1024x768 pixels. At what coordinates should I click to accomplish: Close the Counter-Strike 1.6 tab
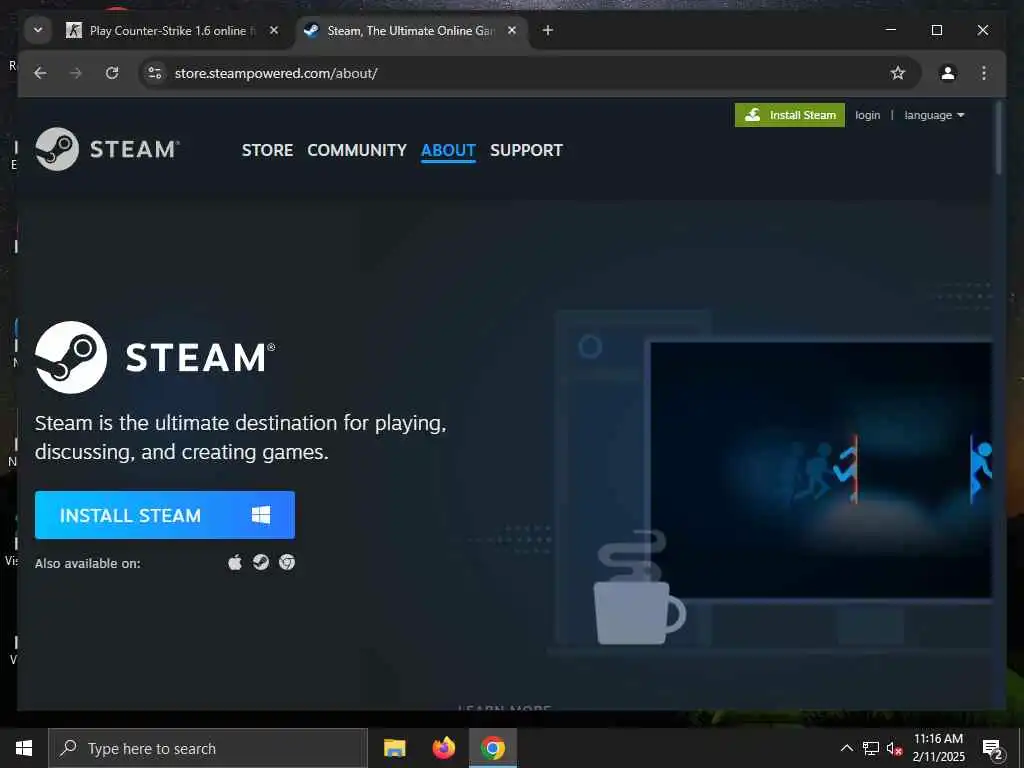coord(274,31)
